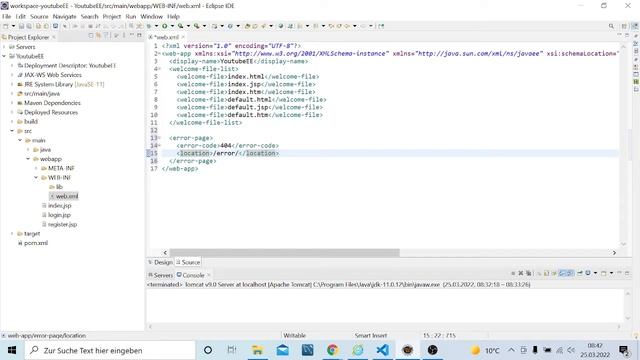Expand the Maven Dependencies node

pos(12,103)
